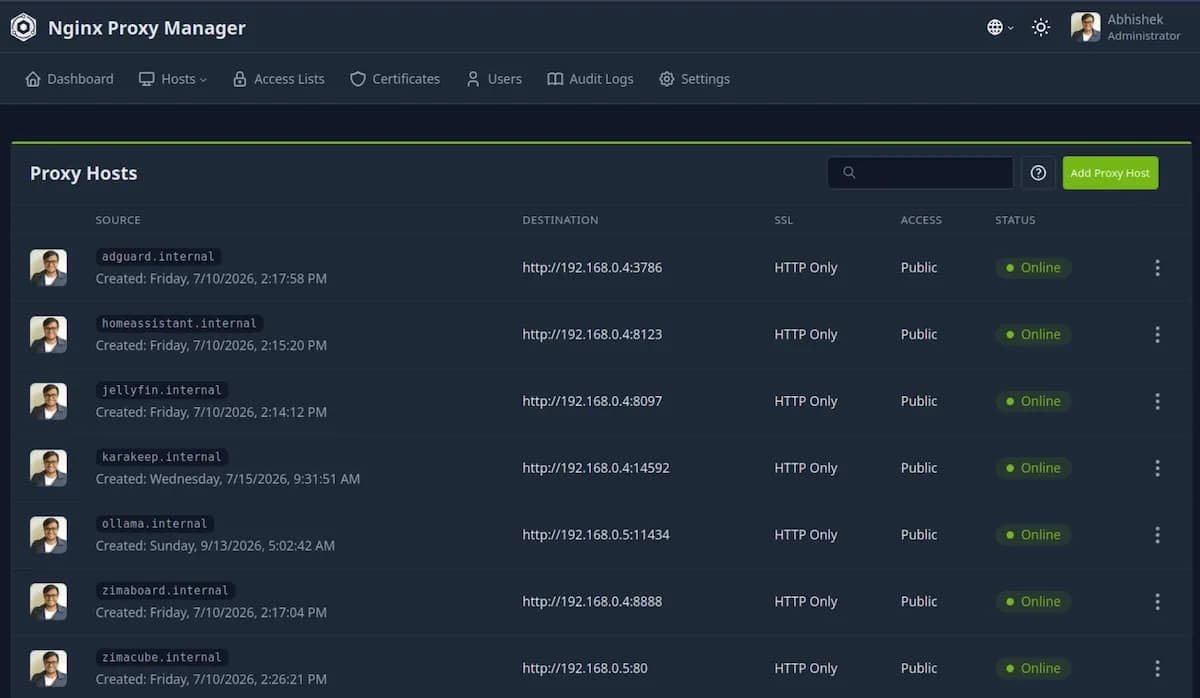
Task: Open actions menu for jellyfin.internal
Action: pos(1157,401)
